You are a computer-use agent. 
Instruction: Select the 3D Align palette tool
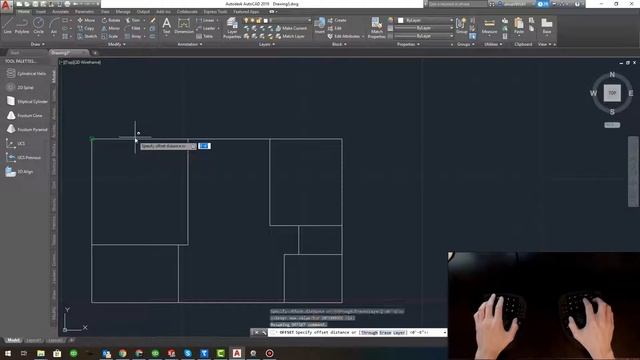(20, 172)
